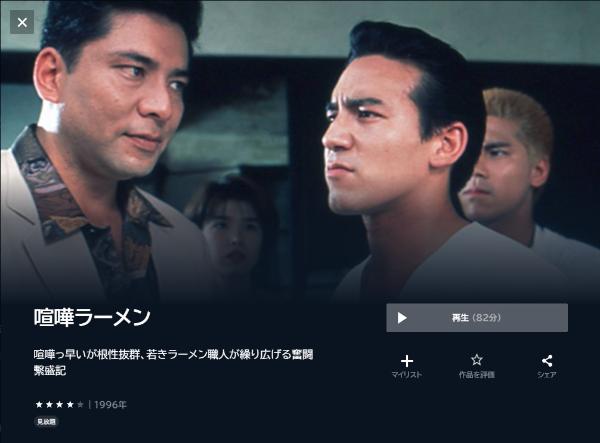Click the greyed fifth rating star
The image size is (600, 443).
pyautogui.click(x=80, y=404)
